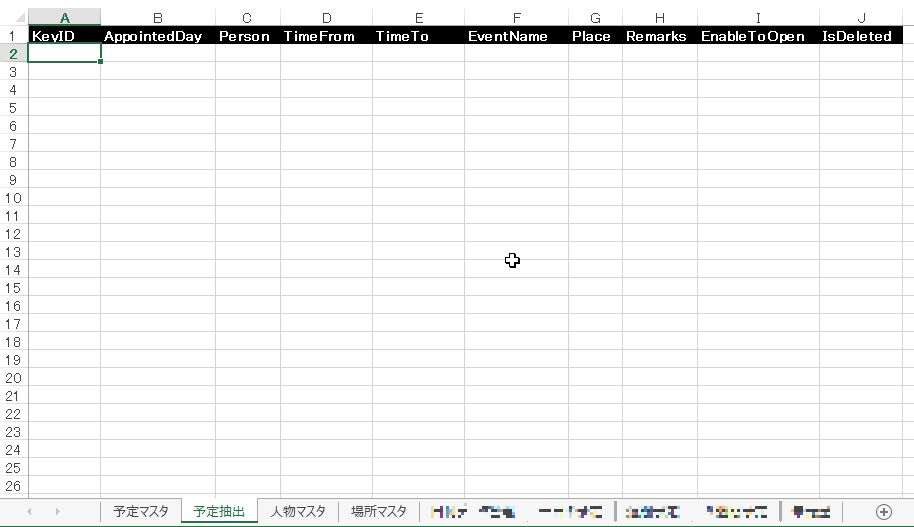Select column E header
This screenshot has width=914, height=527.
(419, 17)
